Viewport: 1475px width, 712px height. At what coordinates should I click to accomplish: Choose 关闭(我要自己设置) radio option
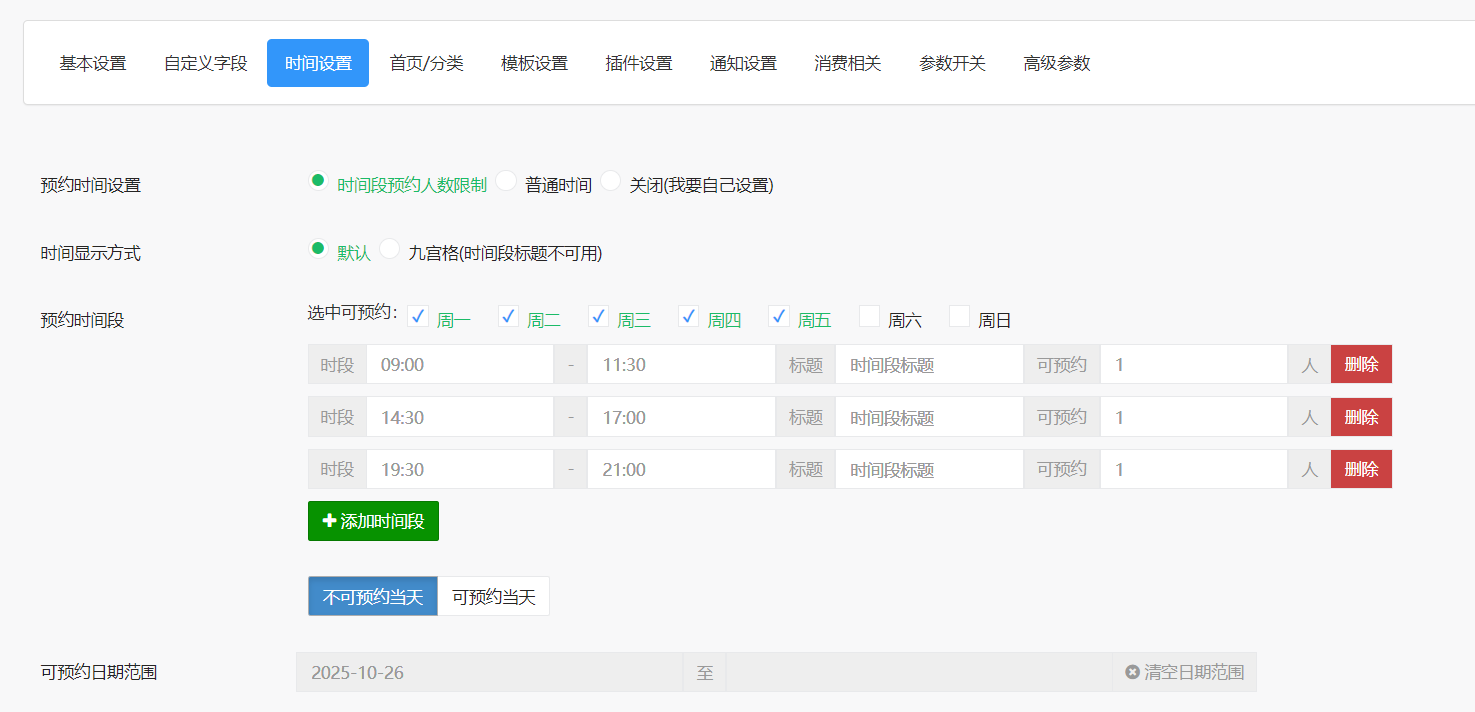click(611, 182)
